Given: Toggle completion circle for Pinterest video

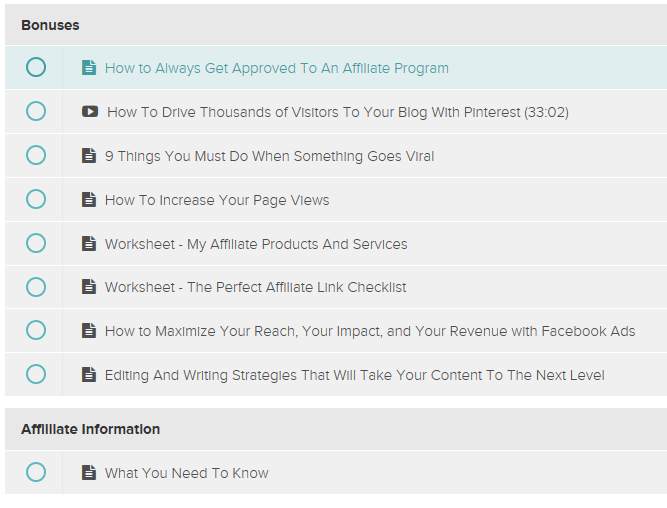Looking at the screenshot, I should 36,112.
